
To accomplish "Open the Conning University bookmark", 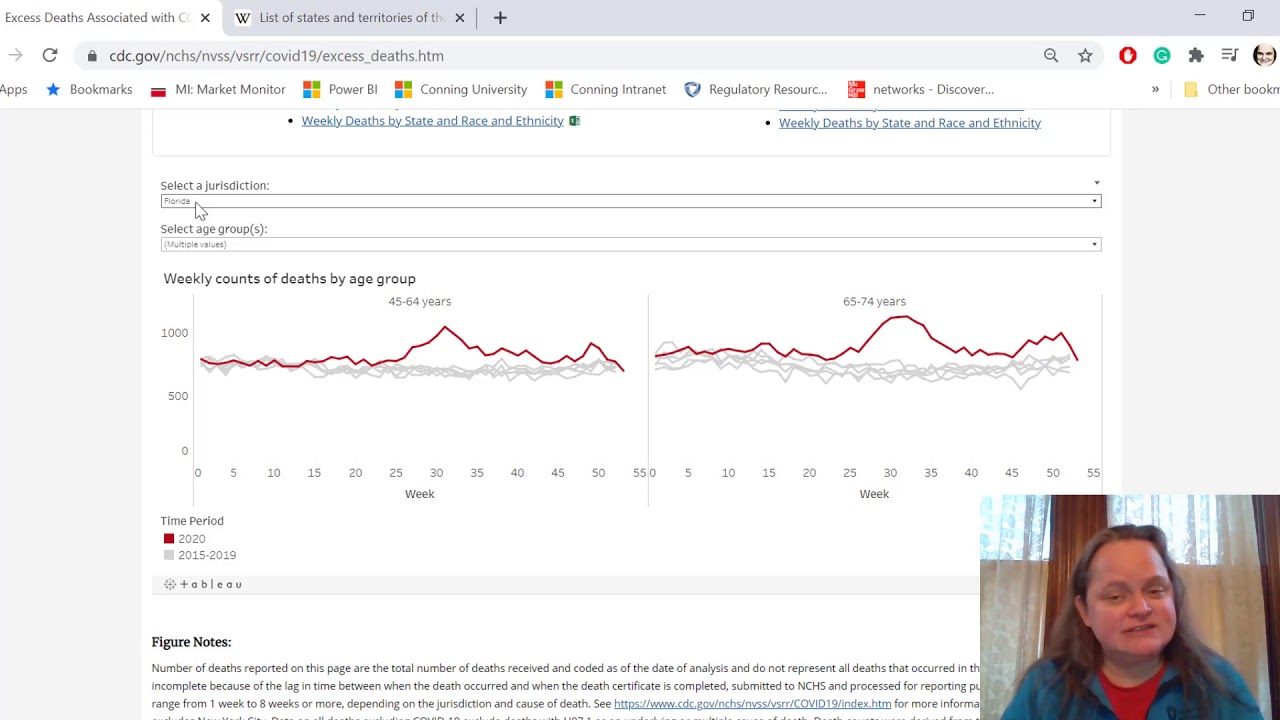I will (461, 89).
